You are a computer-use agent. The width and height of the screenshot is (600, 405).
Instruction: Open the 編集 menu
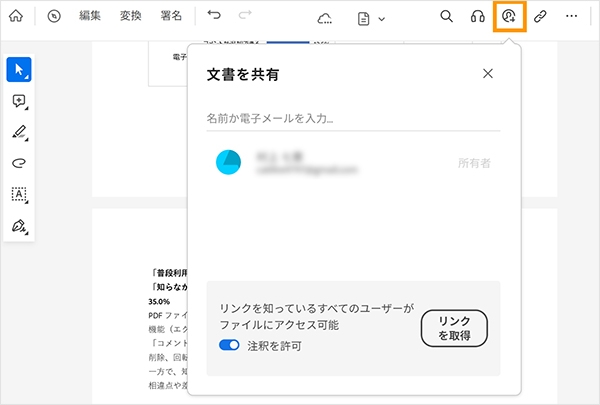89,17
